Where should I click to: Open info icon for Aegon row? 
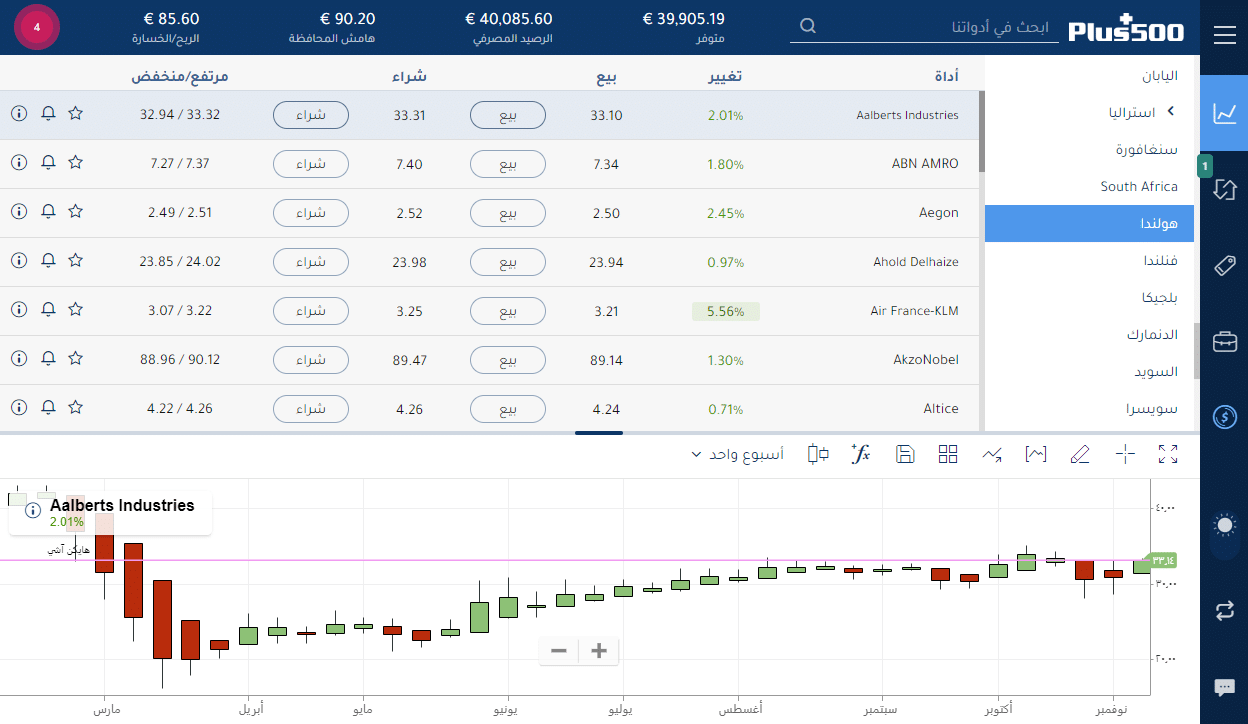19,211
